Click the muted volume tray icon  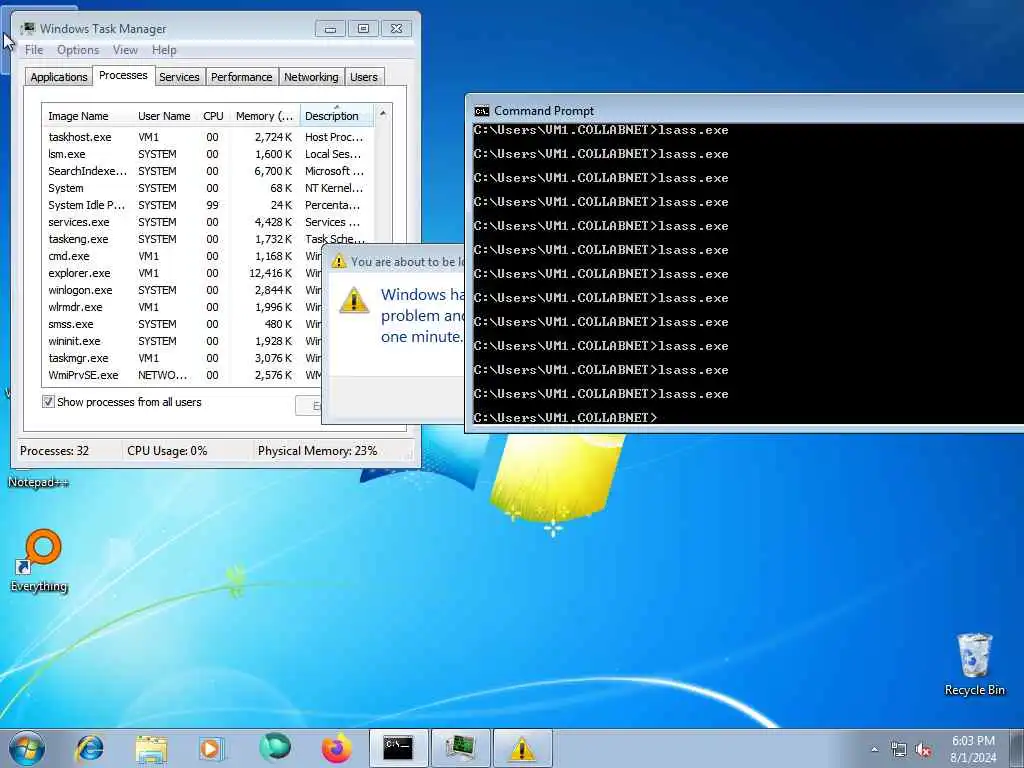[923, 750]
